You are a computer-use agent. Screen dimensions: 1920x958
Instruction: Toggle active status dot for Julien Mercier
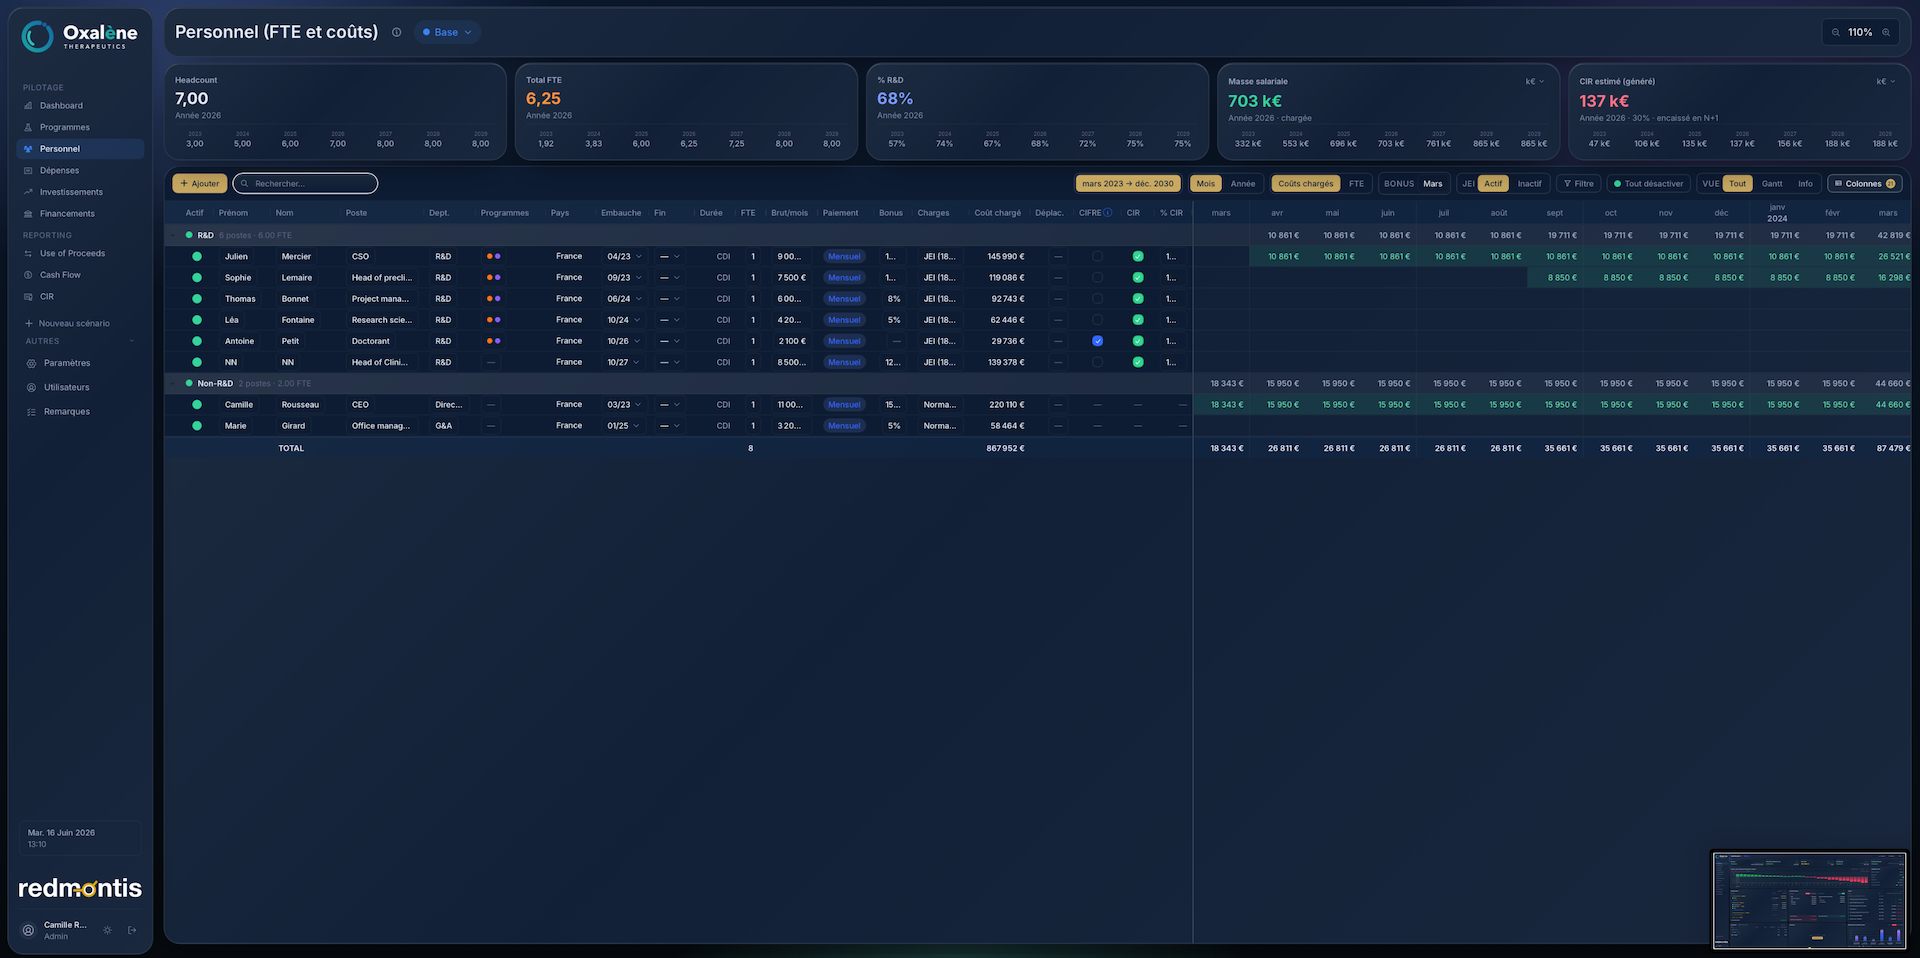[197, 257]
